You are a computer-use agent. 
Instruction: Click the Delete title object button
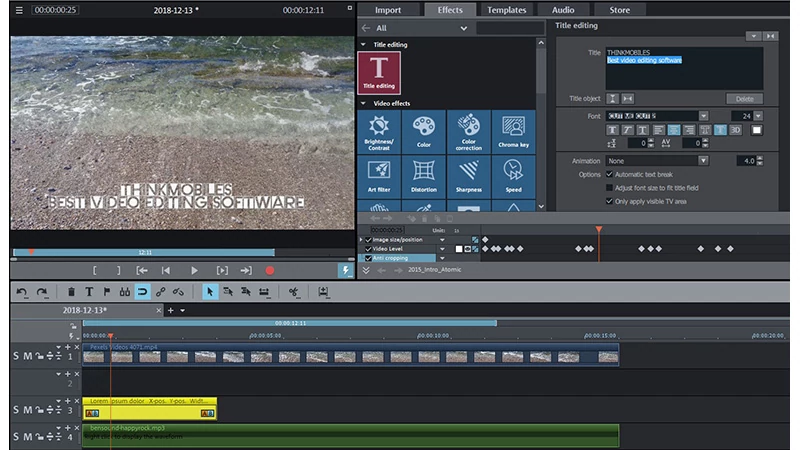point(744,99)
